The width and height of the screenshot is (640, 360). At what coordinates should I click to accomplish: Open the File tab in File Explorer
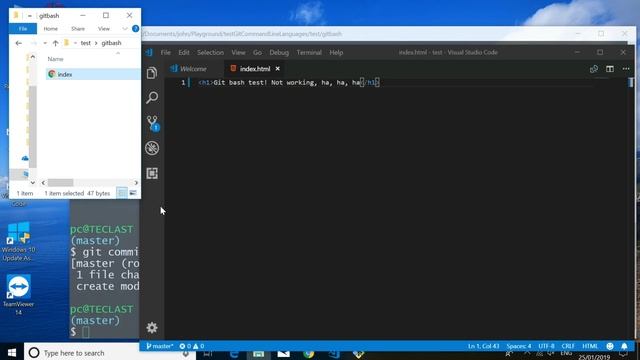(x=23, y=29)
